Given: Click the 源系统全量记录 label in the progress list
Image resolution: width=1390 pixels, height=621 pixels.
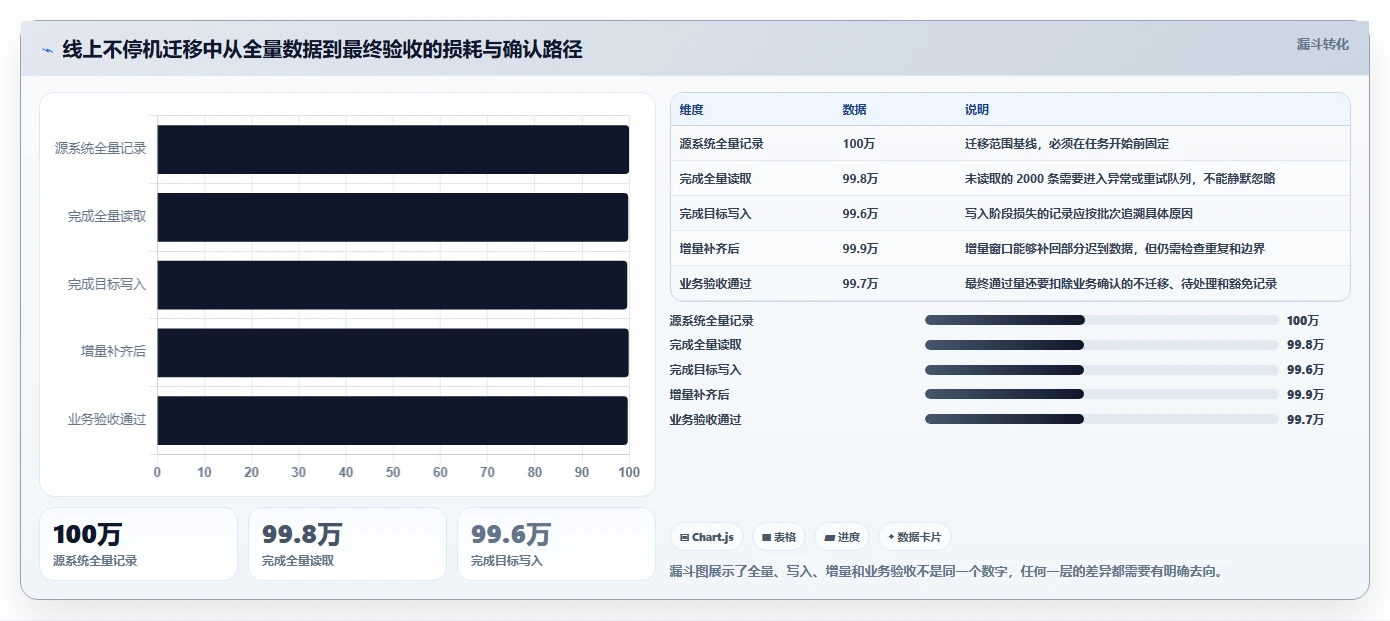Looking at the screenshot, I should [712, 321].
